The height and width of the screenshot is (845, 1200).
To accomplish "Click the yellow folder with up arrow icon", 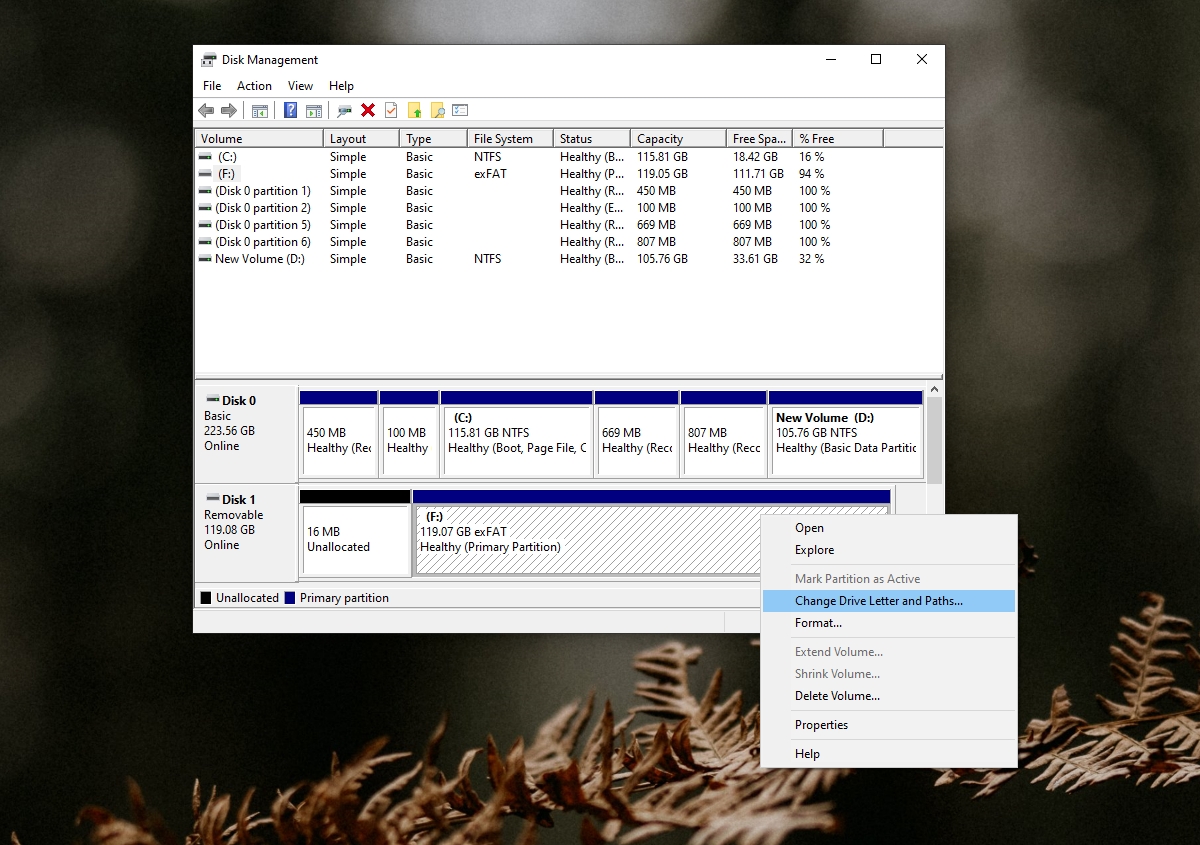I will pyautogui.click(x=415, y=110).
